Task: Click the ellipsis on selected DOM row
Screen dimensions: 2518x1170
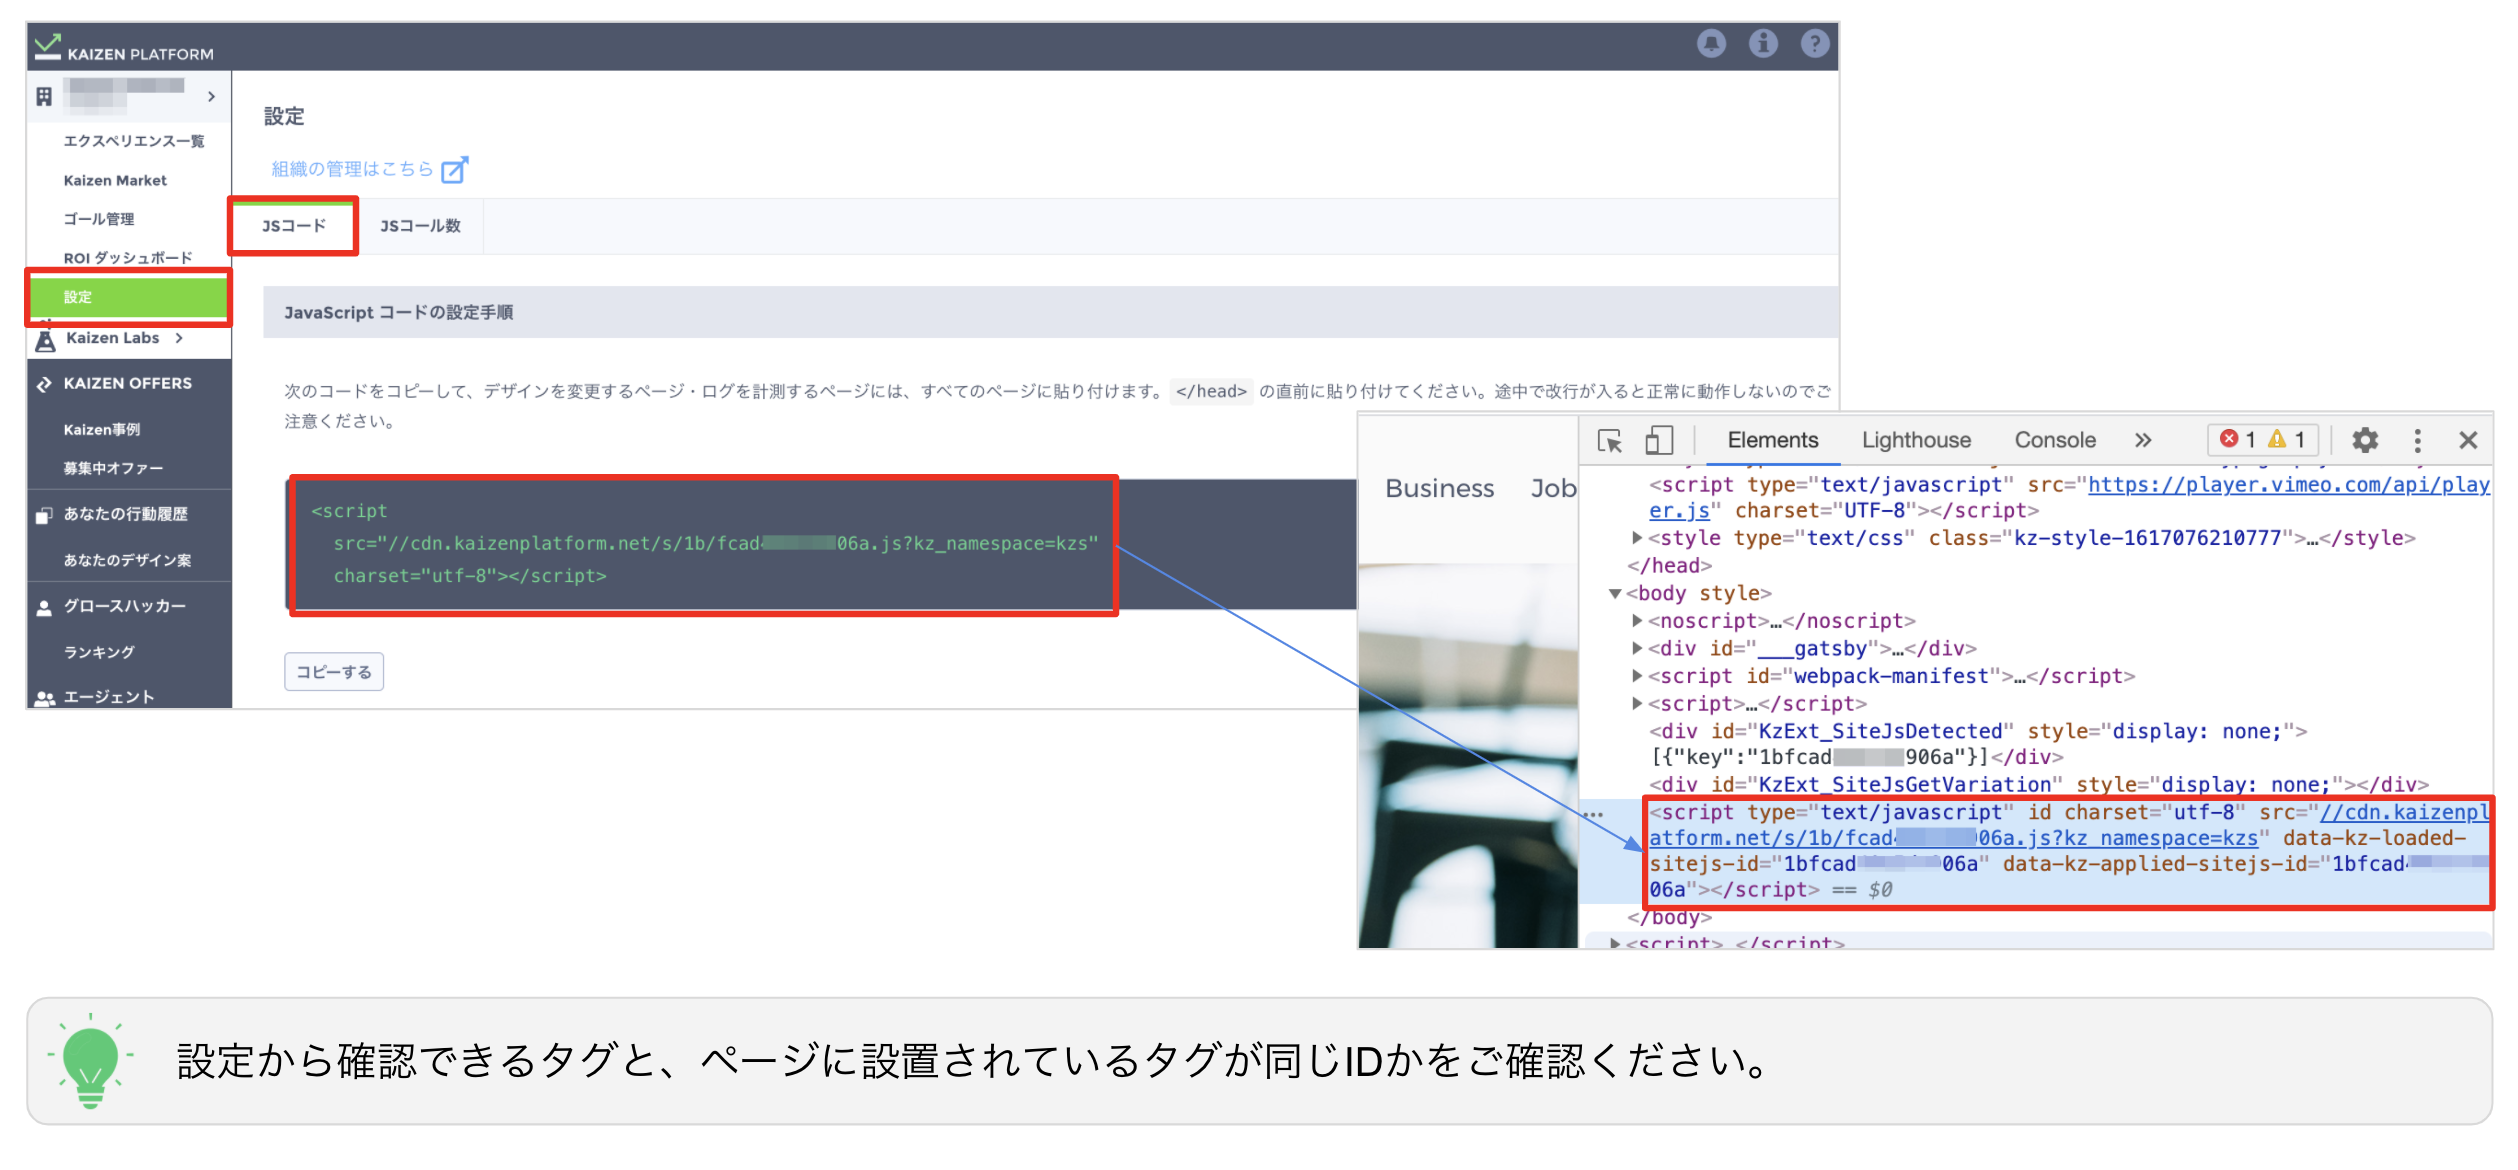Action: point(1593,815)
